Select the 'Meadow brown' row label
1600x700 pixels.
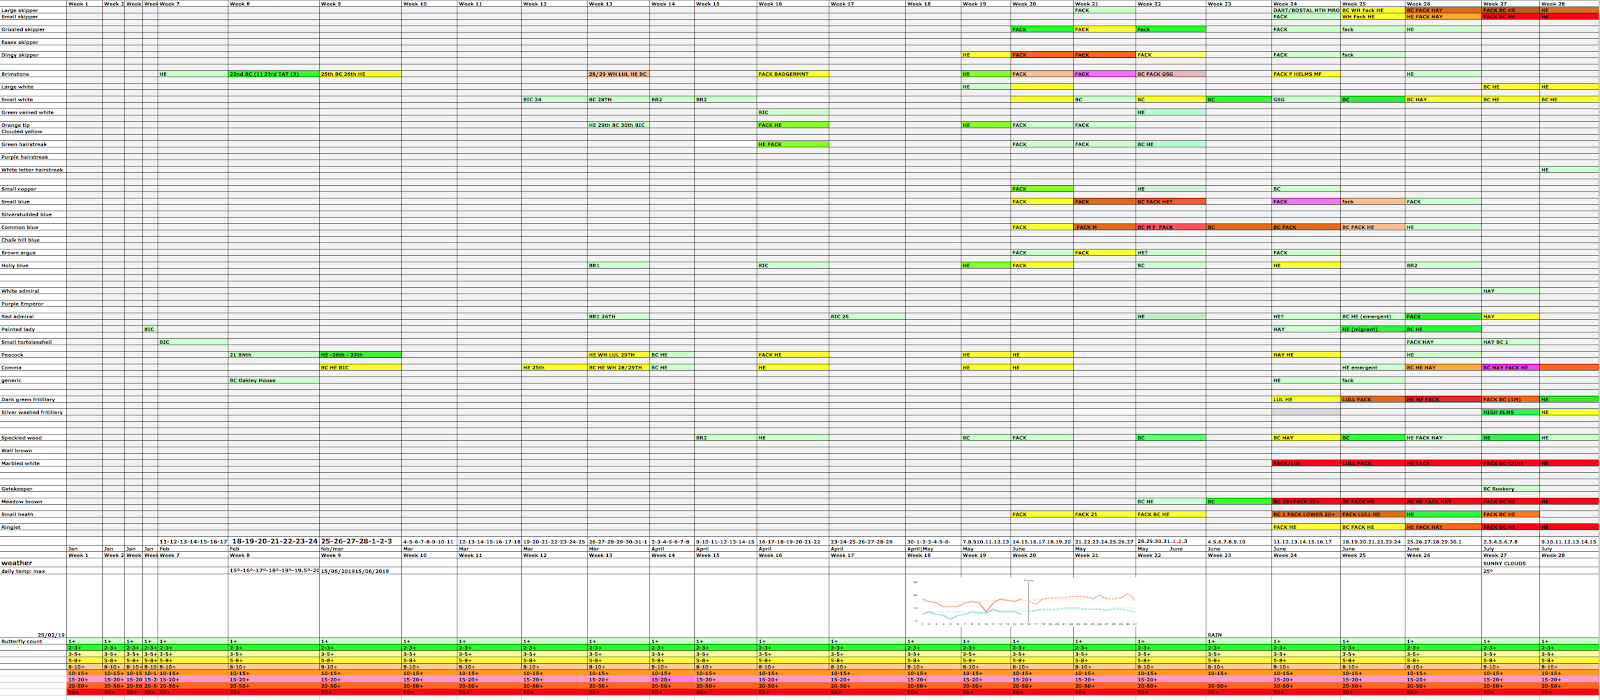point(22,502)
